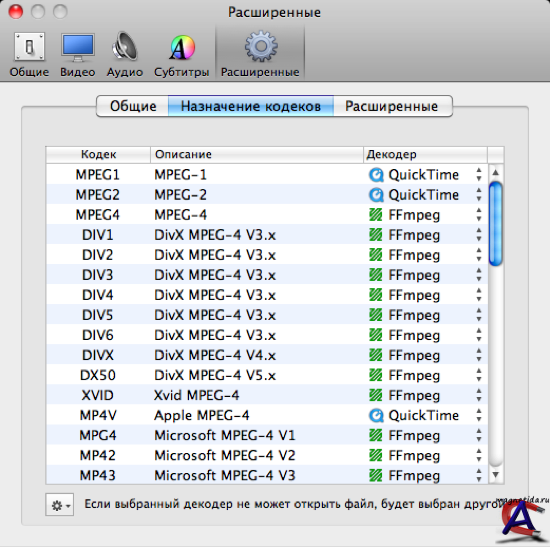The width and height of the screenshot is (550, 547).
Task: Choose decoder for MP4V codec
Action: (425, 415)
